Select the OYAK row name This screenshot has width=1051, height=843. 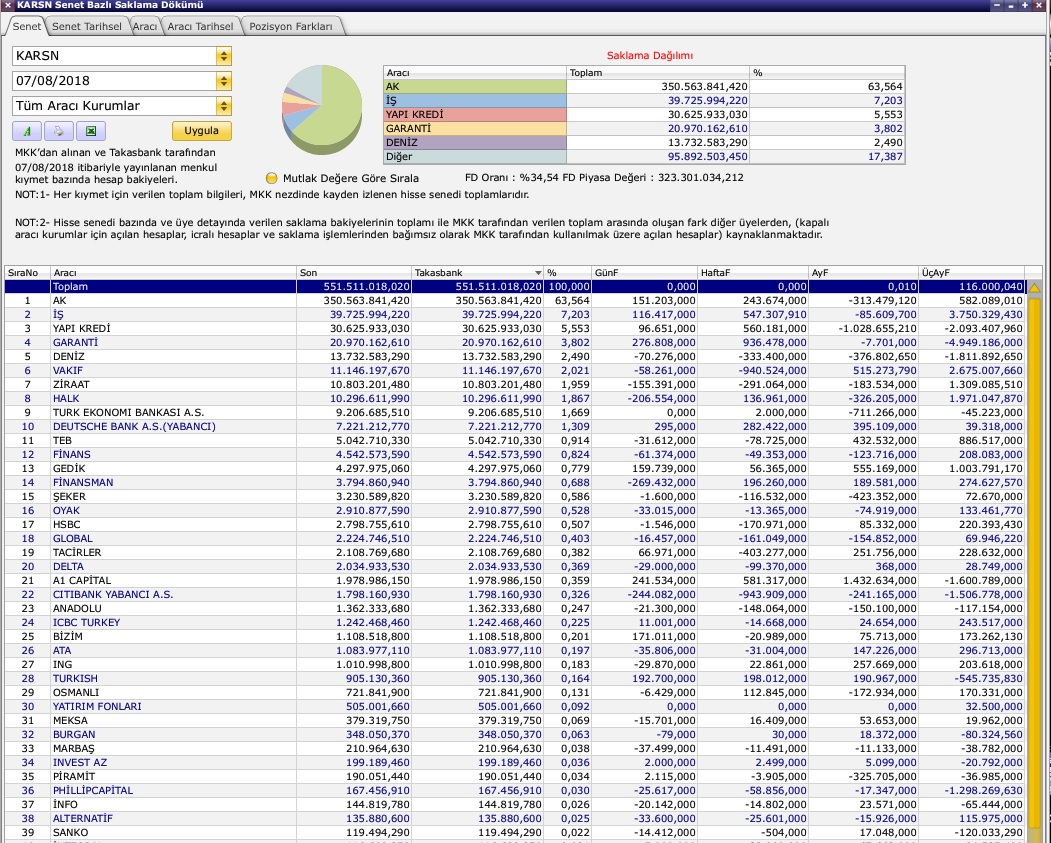[x=66, y=511]
